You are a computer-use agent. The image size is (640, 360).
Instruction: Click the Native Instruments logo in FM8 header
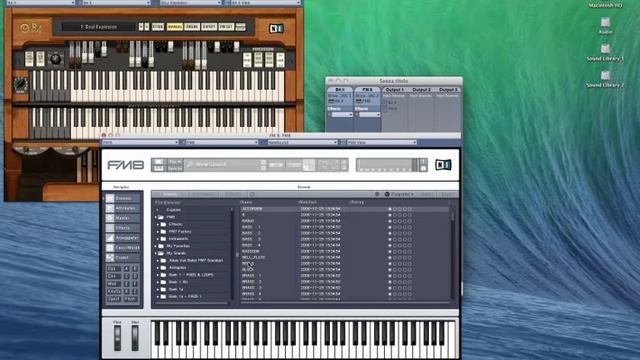pos(443,164)
